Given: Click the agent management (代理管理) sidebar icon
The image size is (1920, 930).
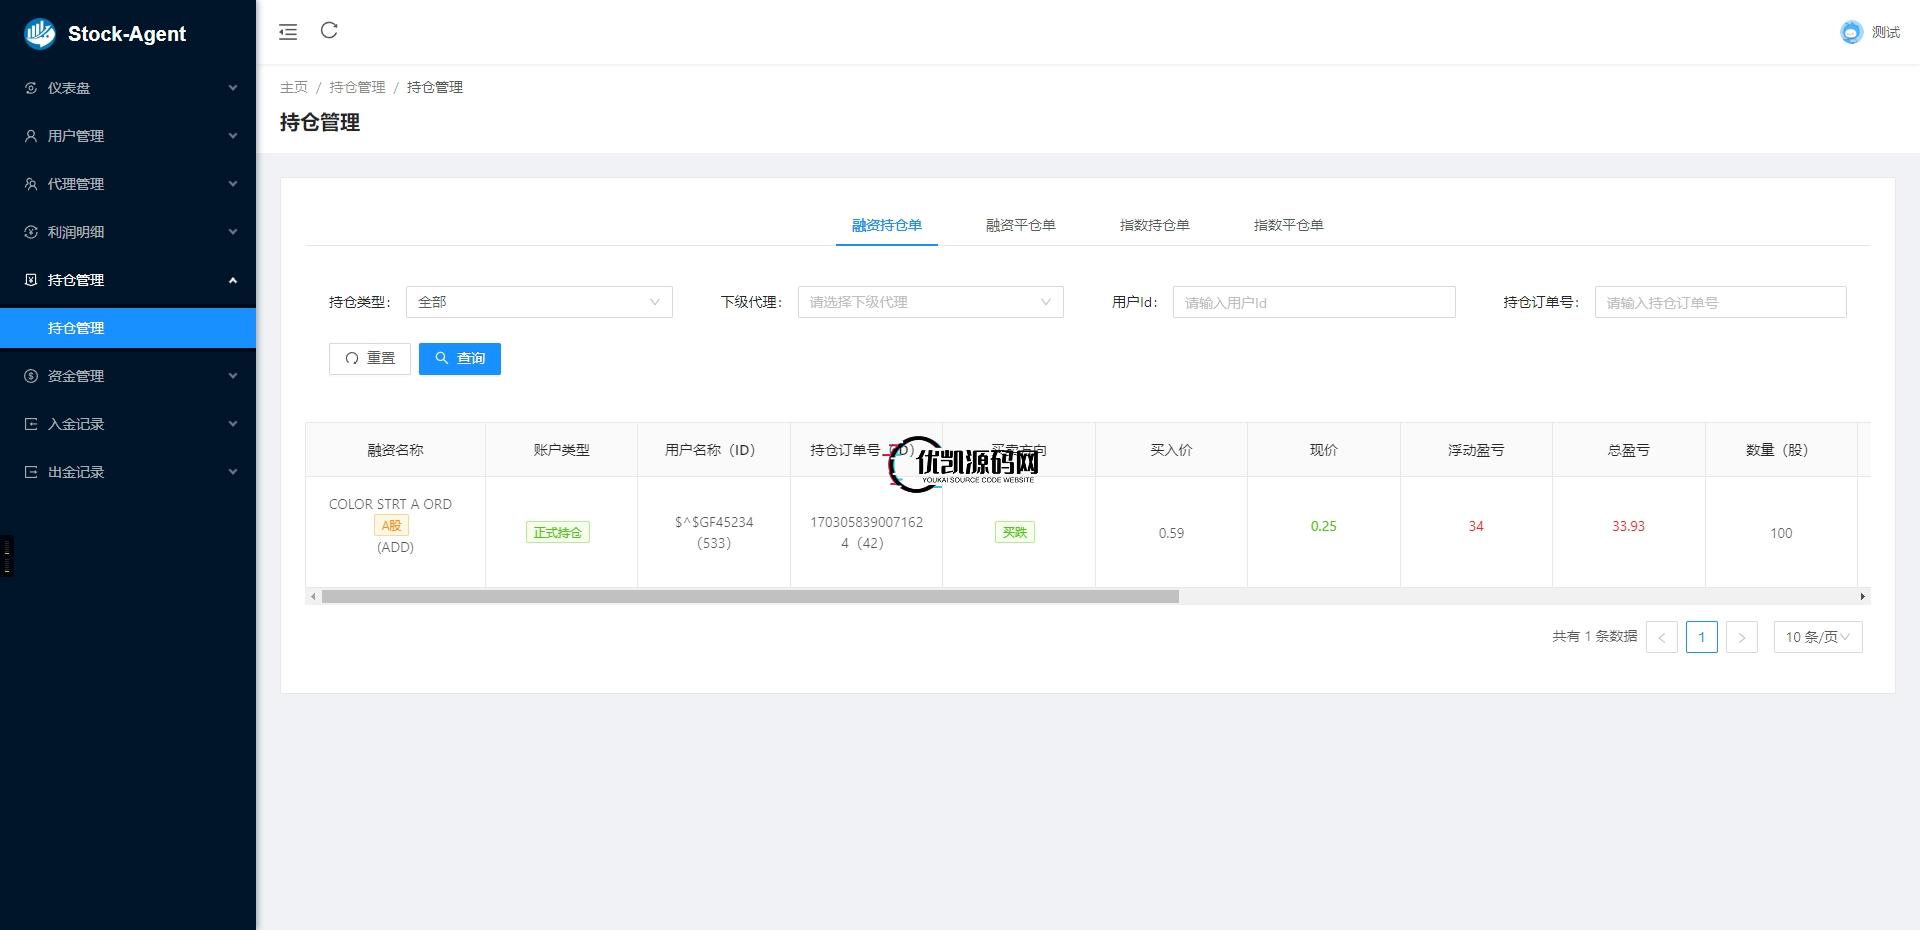Looking at the screenshot, I should [x=30, y=184].
